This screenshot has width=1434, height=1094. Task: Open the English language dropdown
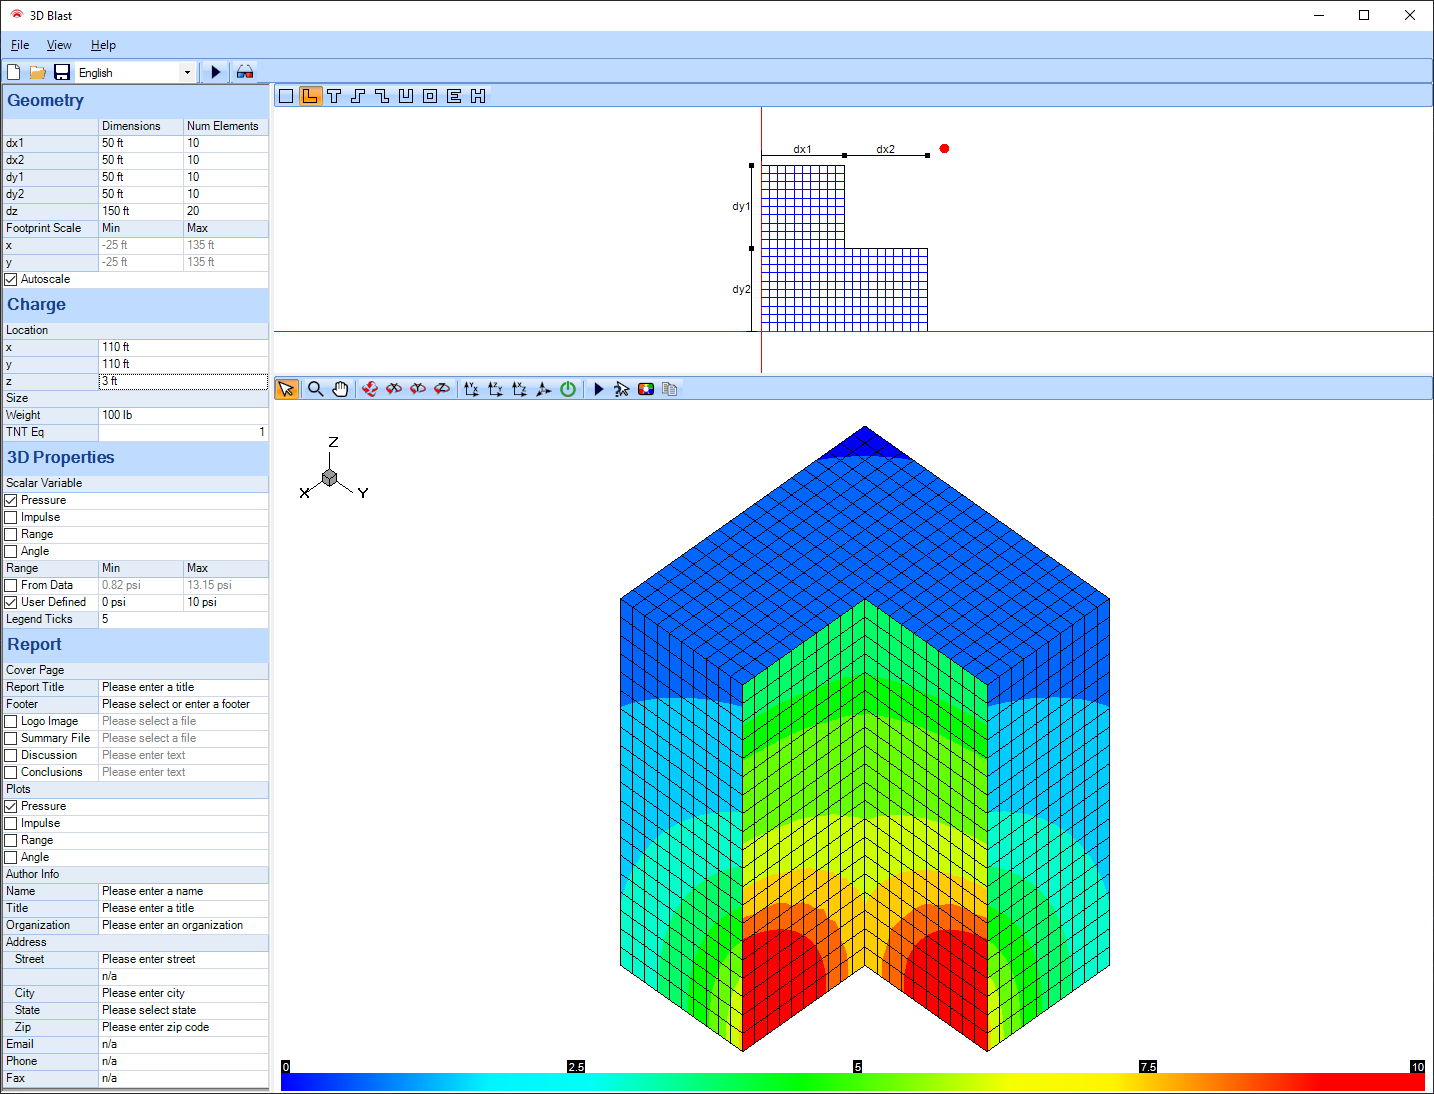point(187,72)
